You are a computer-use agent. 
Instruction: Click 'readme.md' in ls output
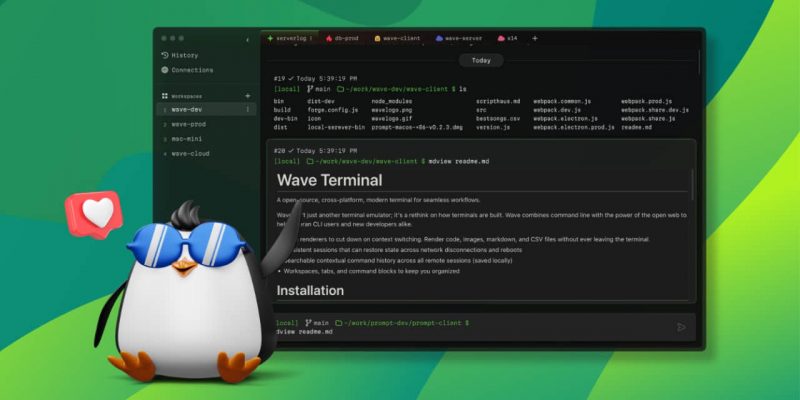coord(636,127)
